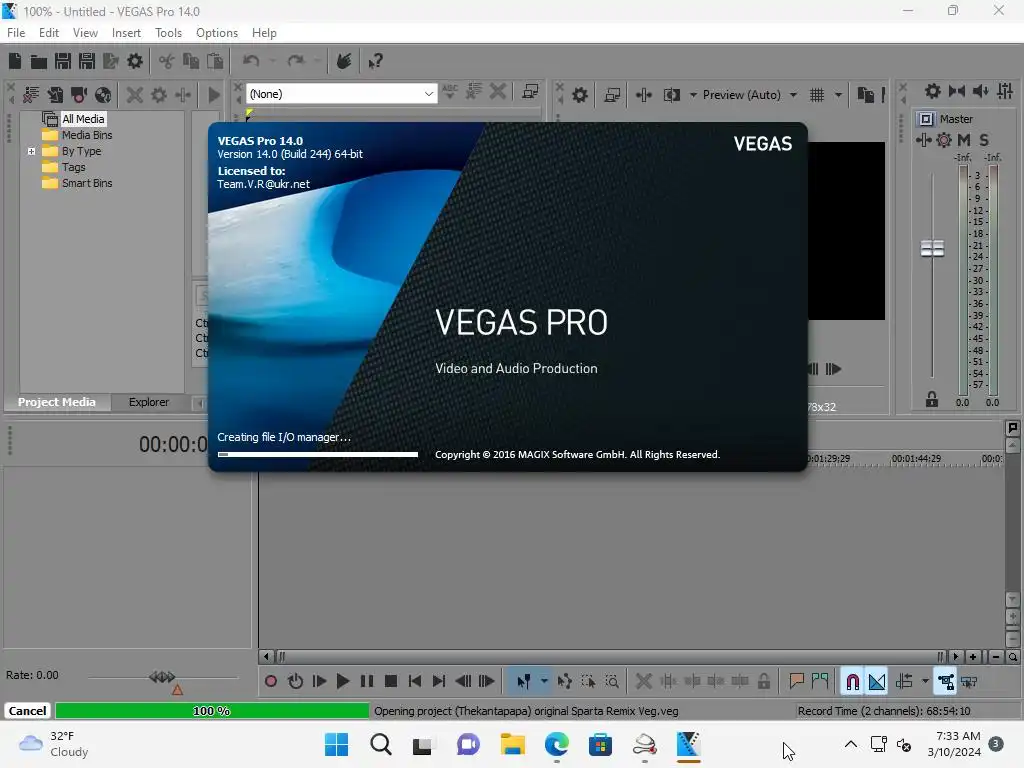Viewport: 1024px width, 768px height.
Task: Open the File menu
Action: (16, 33)
